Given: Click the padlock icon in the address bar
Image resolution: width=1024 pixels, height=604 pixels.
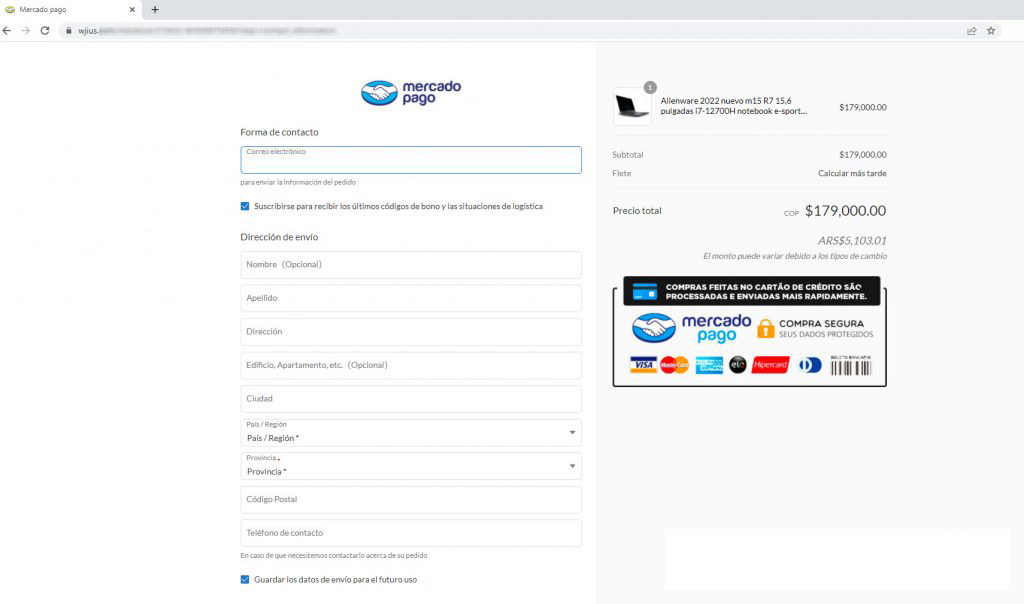Looking at the screenshot, I should pyautogui.click(x=69, y=31).
